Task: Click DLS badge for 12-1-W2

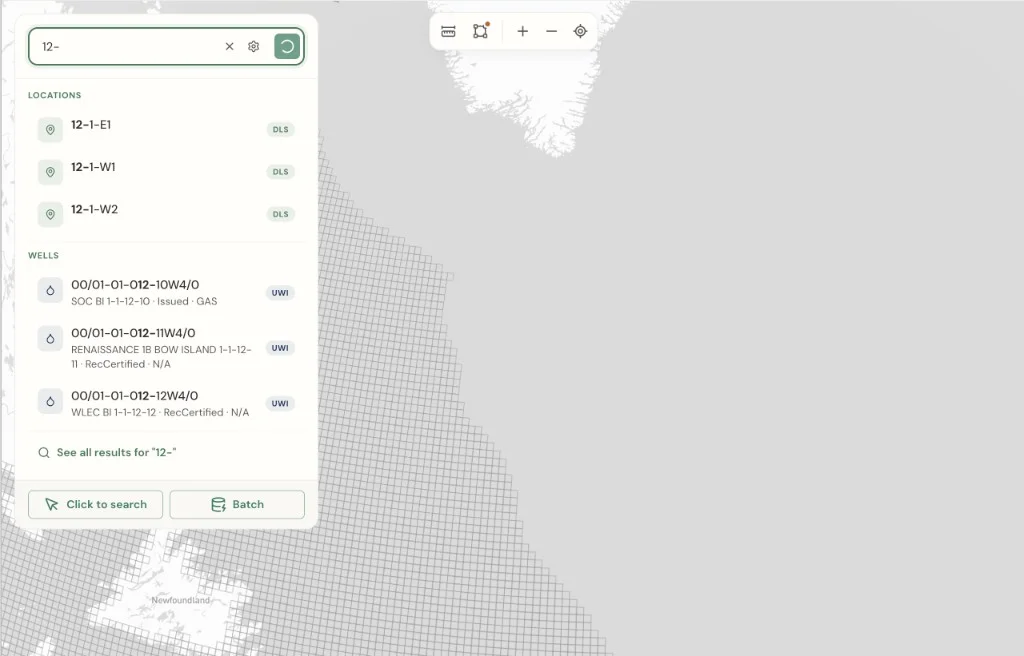Action: click(x=280, y=214)
